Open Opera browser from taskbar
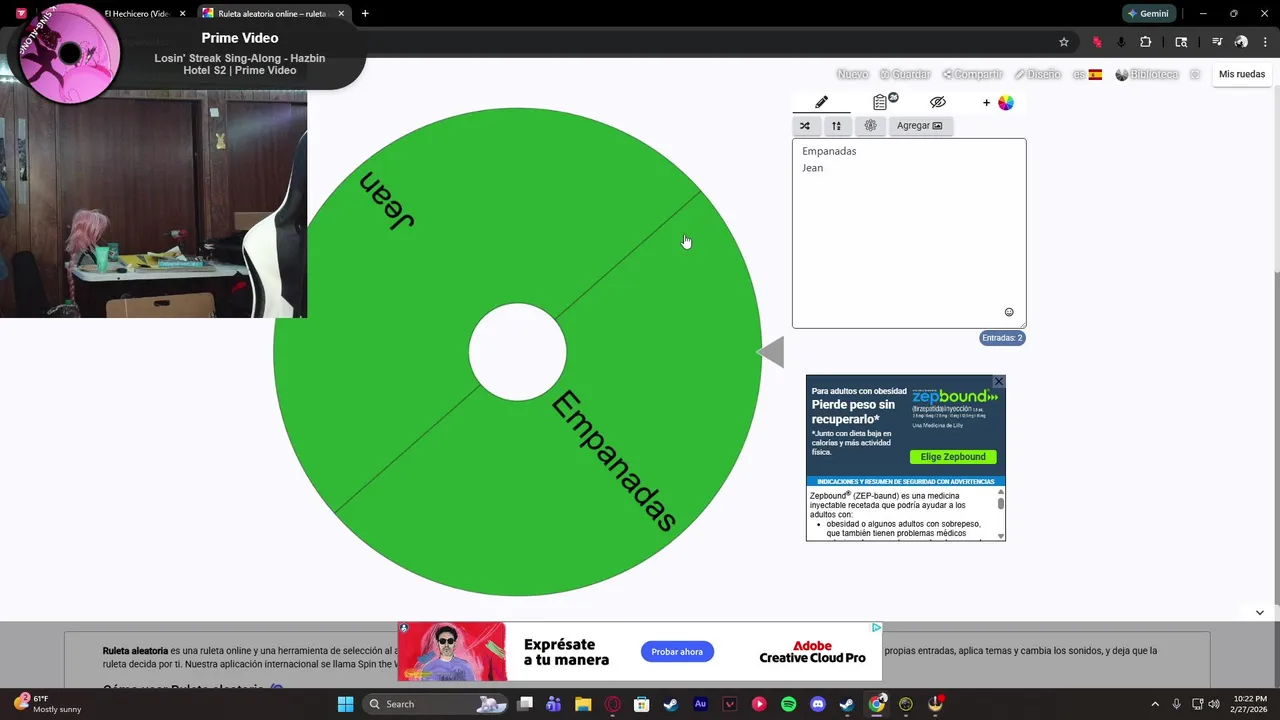Viewport: 1280px width, 720px height. pos(612,704)
